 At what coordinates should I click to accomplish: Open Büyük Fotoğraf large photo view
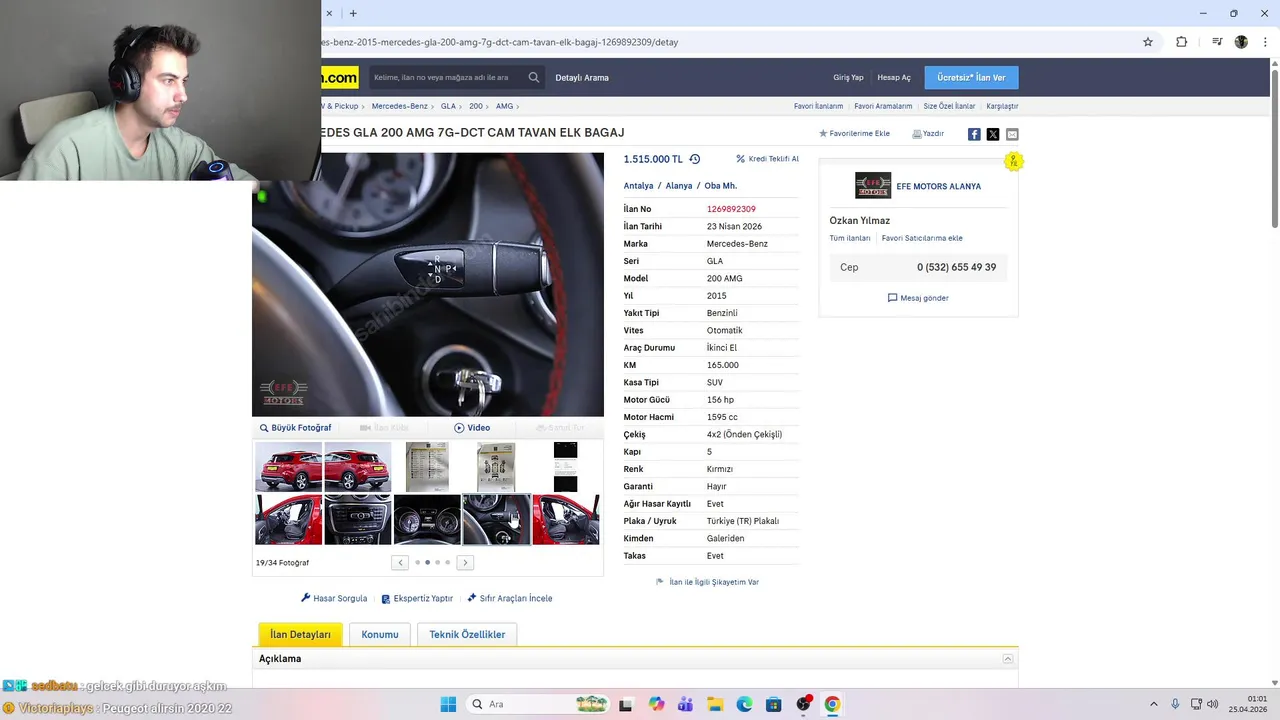295,428
